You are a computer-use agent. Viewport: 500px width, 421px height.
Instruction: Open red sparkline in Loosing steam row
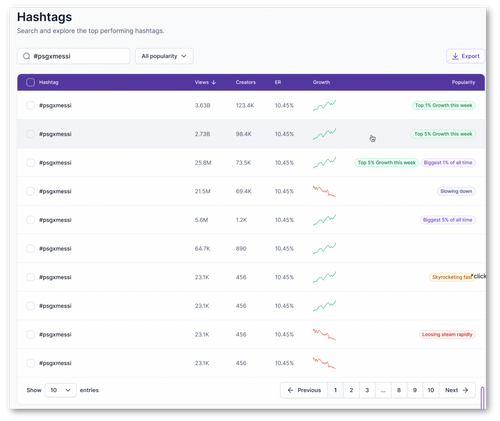point(324,334)
